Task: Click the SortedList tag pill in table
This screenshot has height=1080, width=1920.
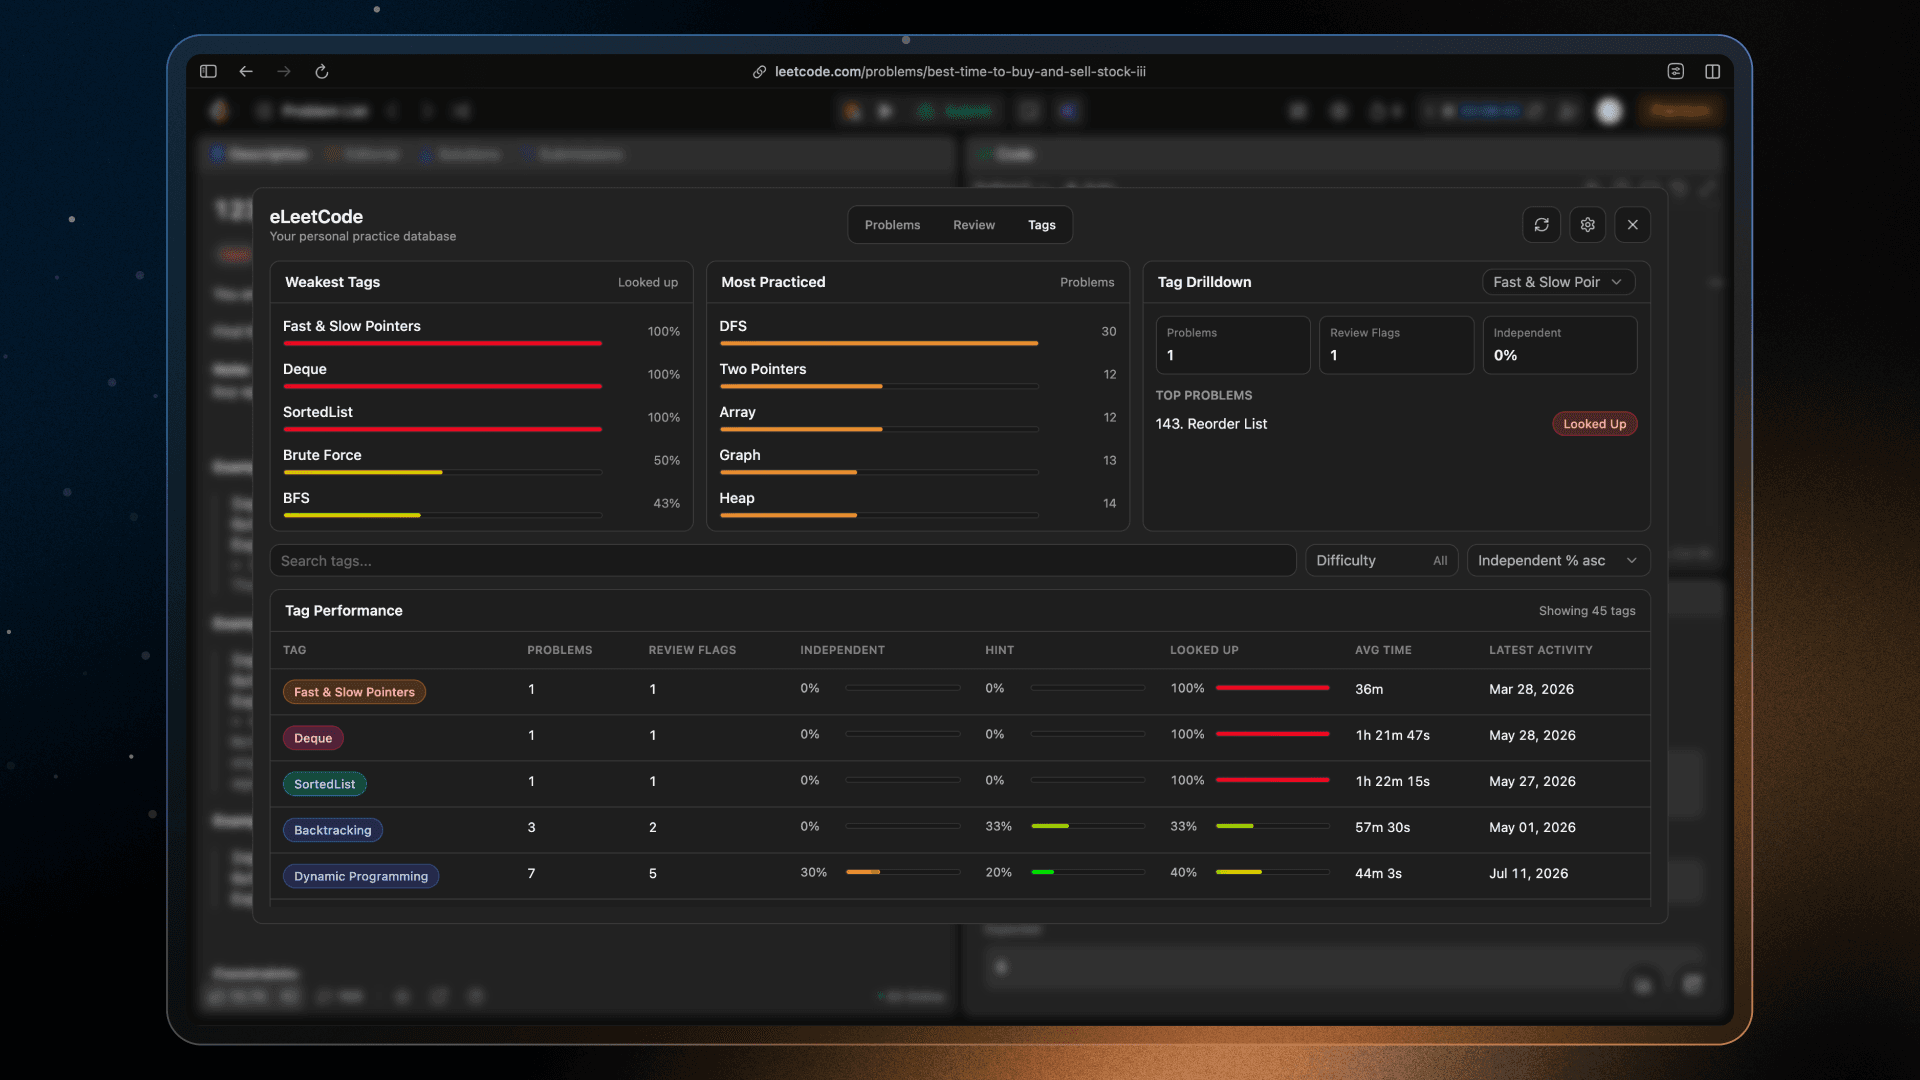Action: tap(325, 784)
